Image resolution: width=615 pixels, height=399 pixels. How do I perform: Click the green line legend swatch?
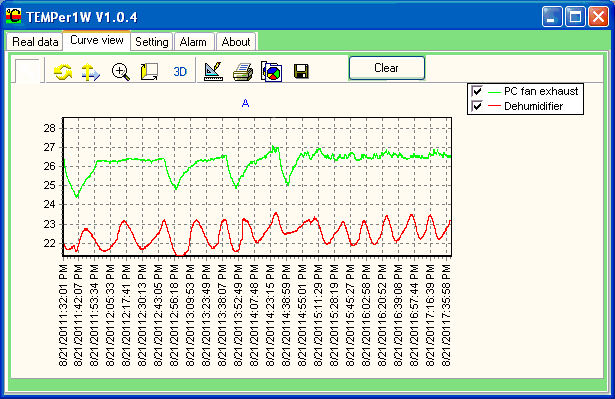point(494,92)
